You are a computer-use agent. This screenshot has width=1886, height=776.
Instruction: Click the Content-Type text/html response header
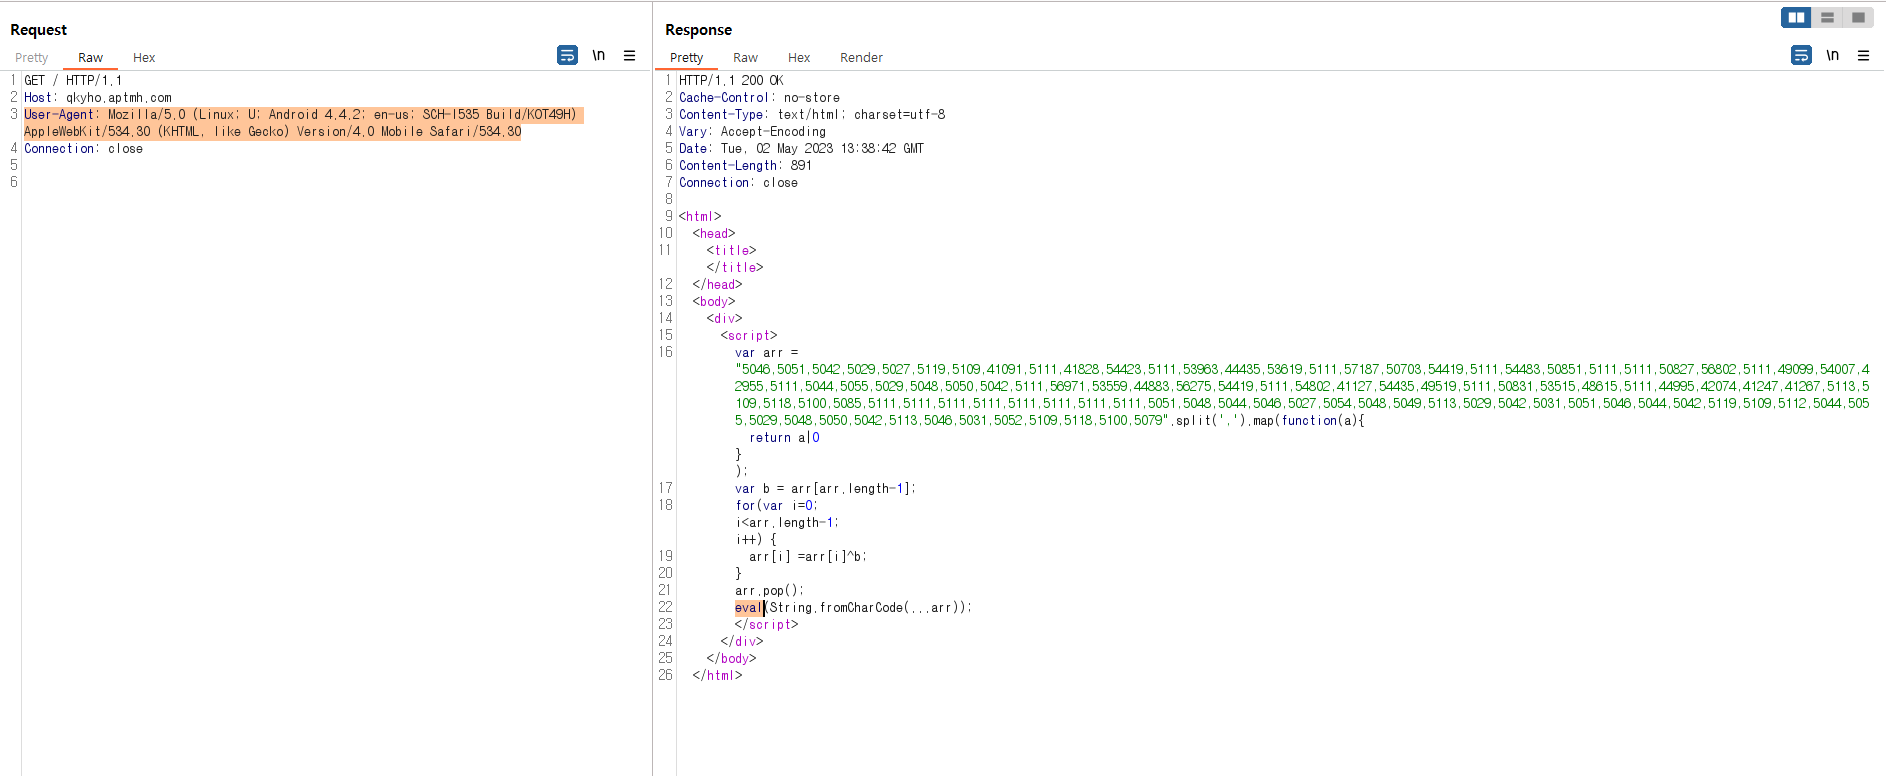812,115
